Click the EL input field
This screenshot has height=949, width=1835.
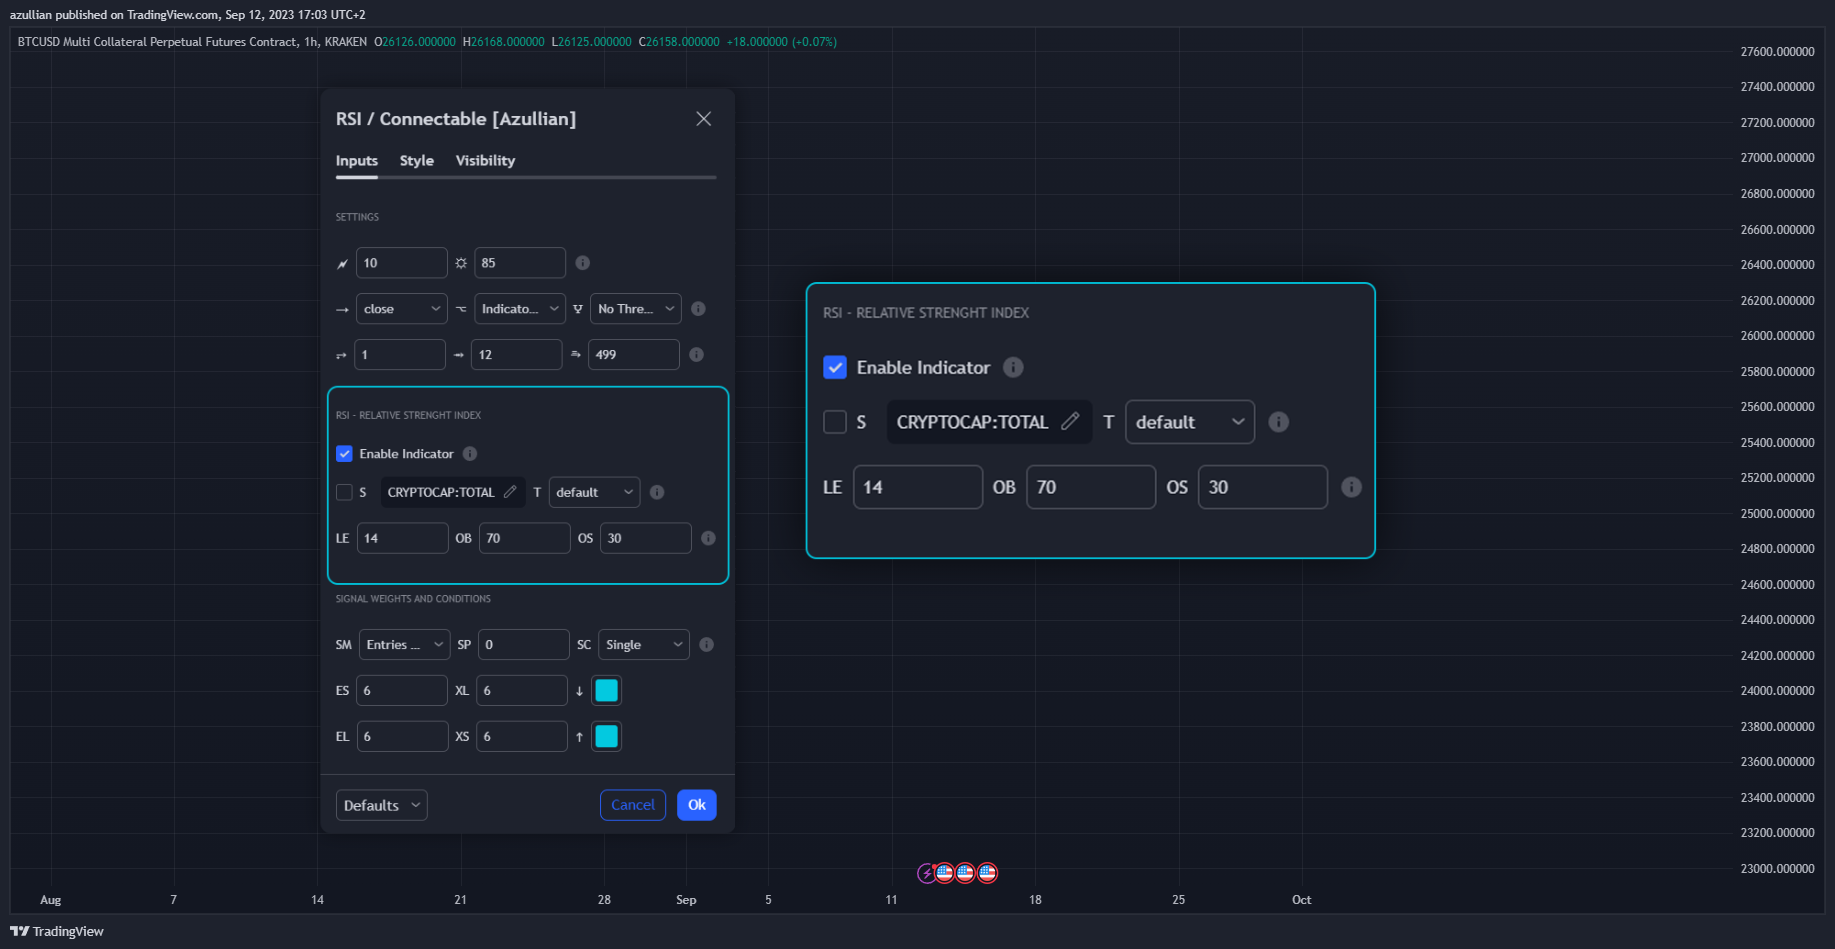pos(402,737)
